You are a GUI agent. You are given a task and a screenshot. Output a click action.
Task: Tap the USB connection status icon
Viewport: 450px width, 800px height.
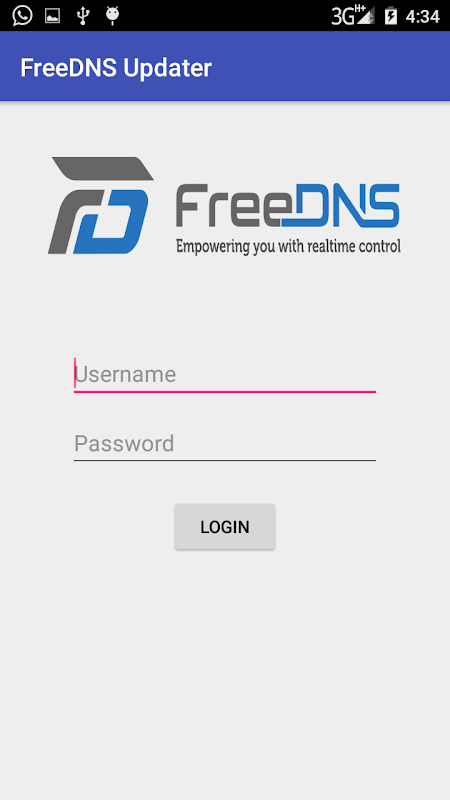pyautogui.click(x=83, y=16)
